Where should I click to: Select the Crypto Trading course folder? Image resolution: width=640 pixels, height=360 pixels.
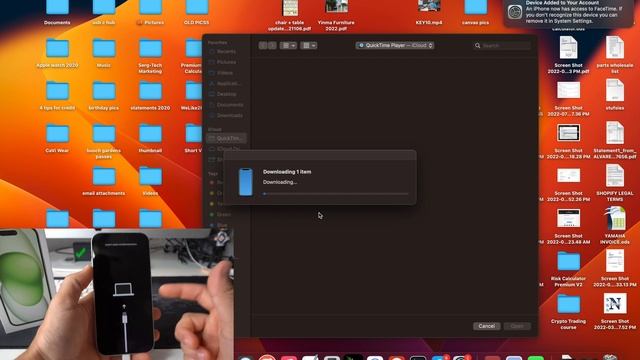568,312
